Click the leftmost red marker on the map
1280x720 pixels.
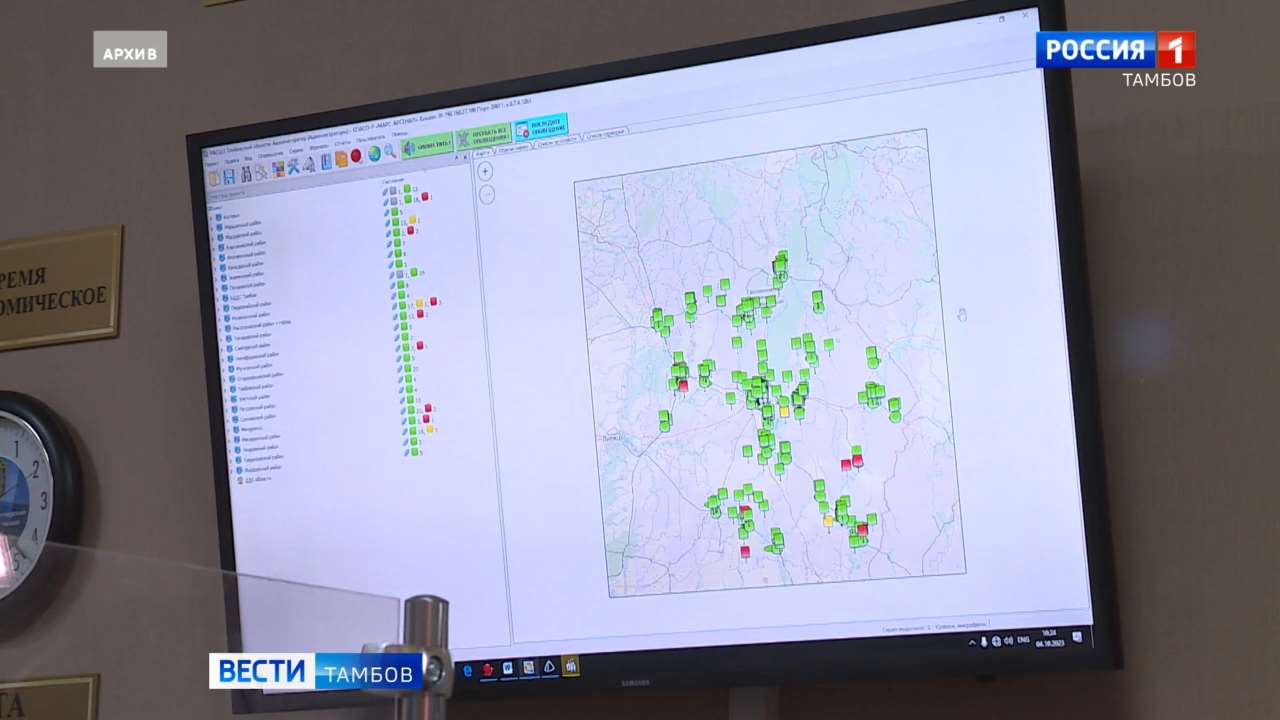click(x=683, y=385)
